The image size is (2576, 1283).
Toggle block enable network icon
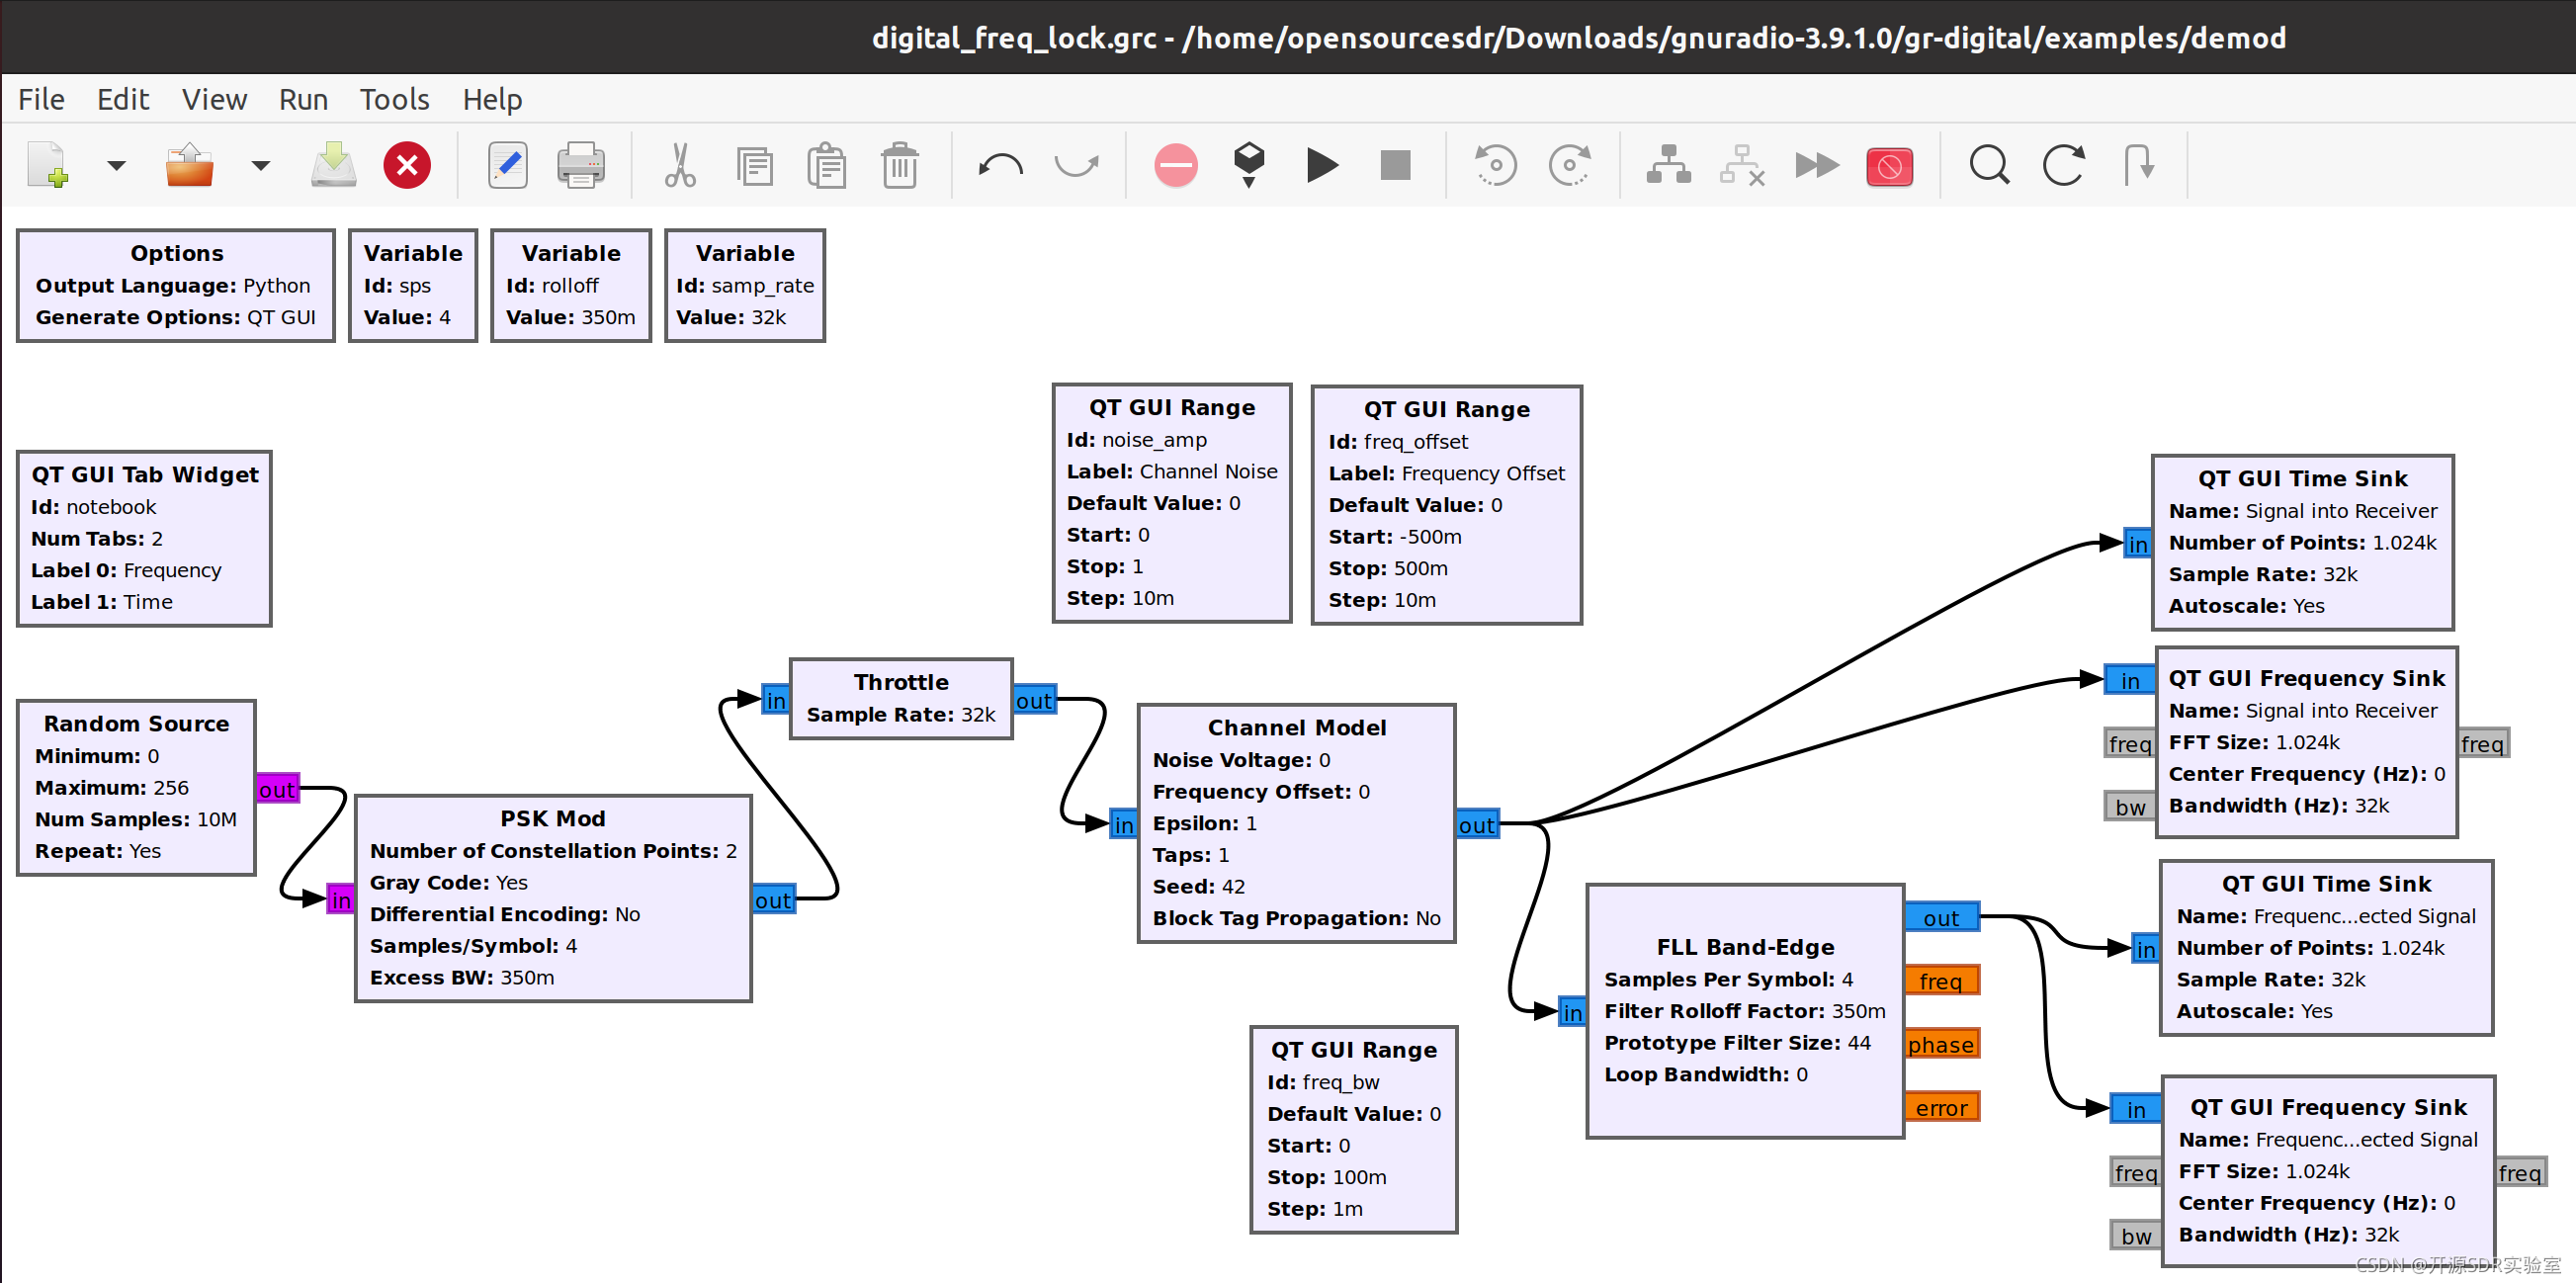coord(1668,165)
